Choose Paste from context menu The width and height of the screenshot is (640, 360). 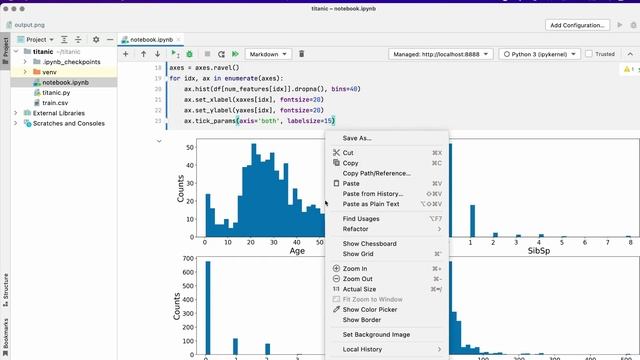point(387,183)
